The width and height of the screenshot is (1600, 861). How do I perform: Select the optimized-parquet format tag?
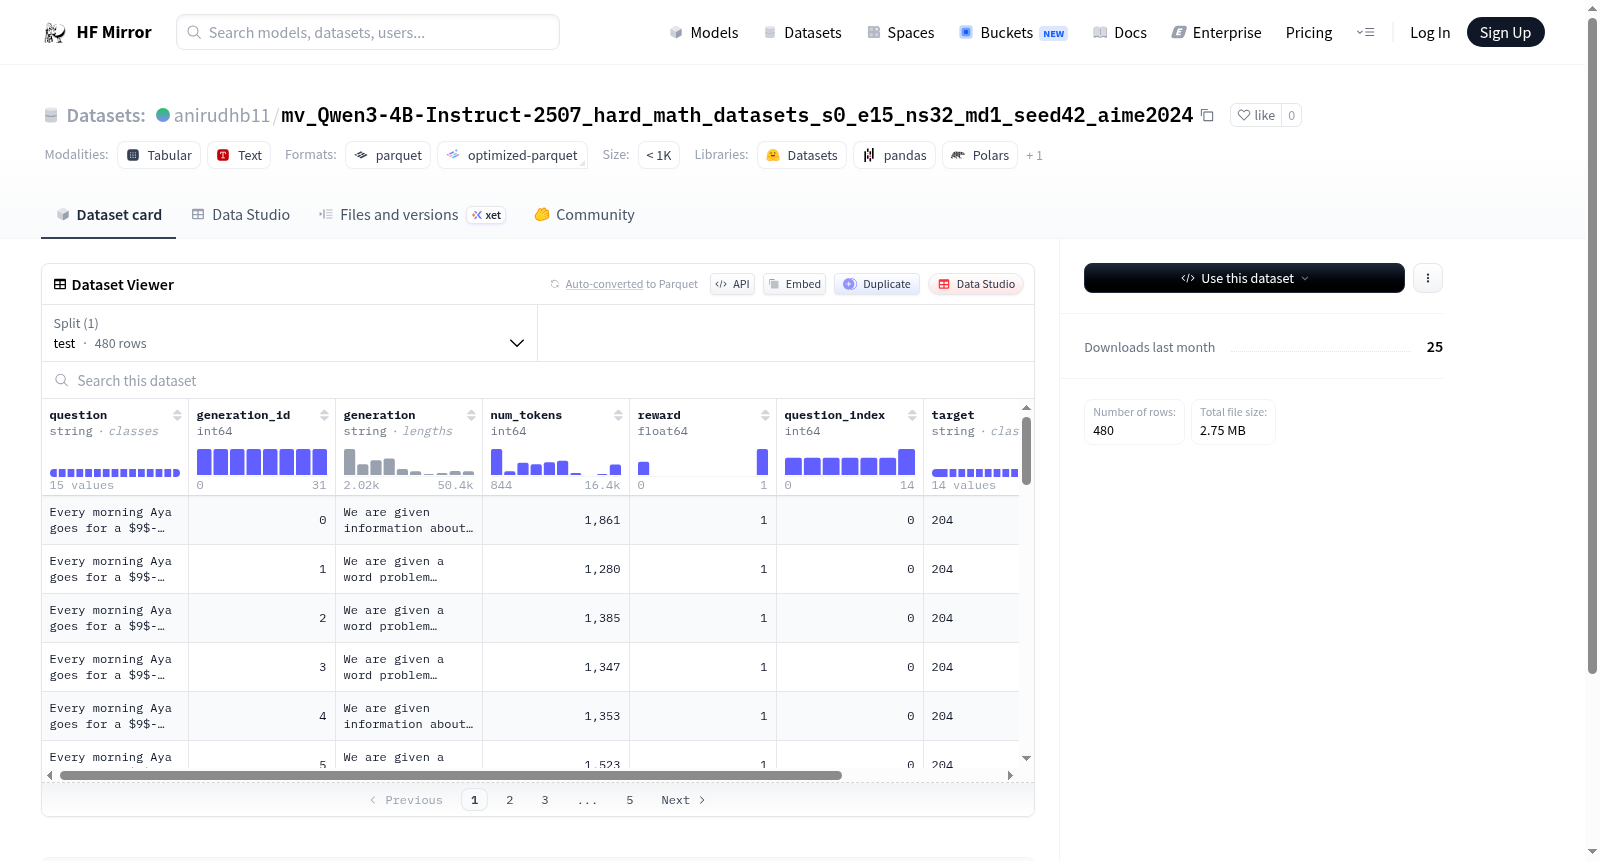click(x=512, y=155)
